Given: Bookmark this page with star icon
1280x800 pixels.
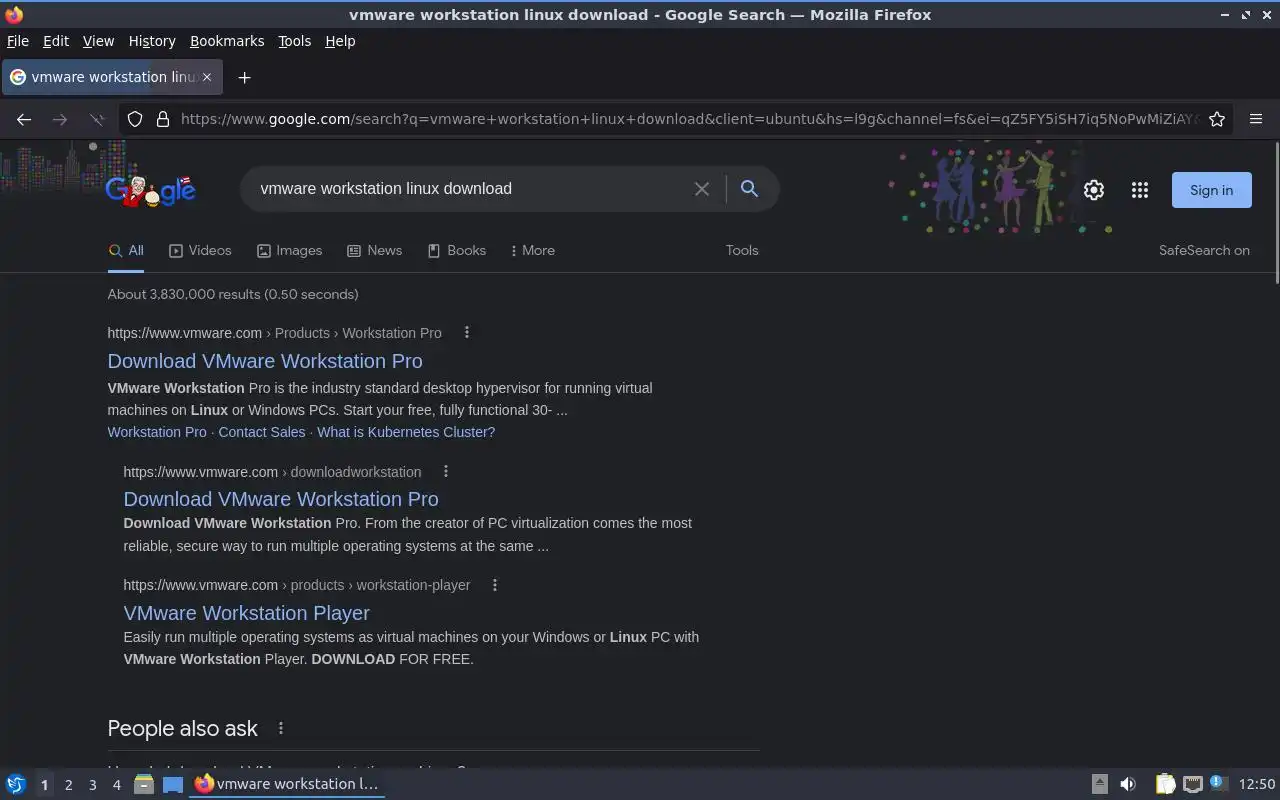Looking at the screenshot, I should 1217,119.
